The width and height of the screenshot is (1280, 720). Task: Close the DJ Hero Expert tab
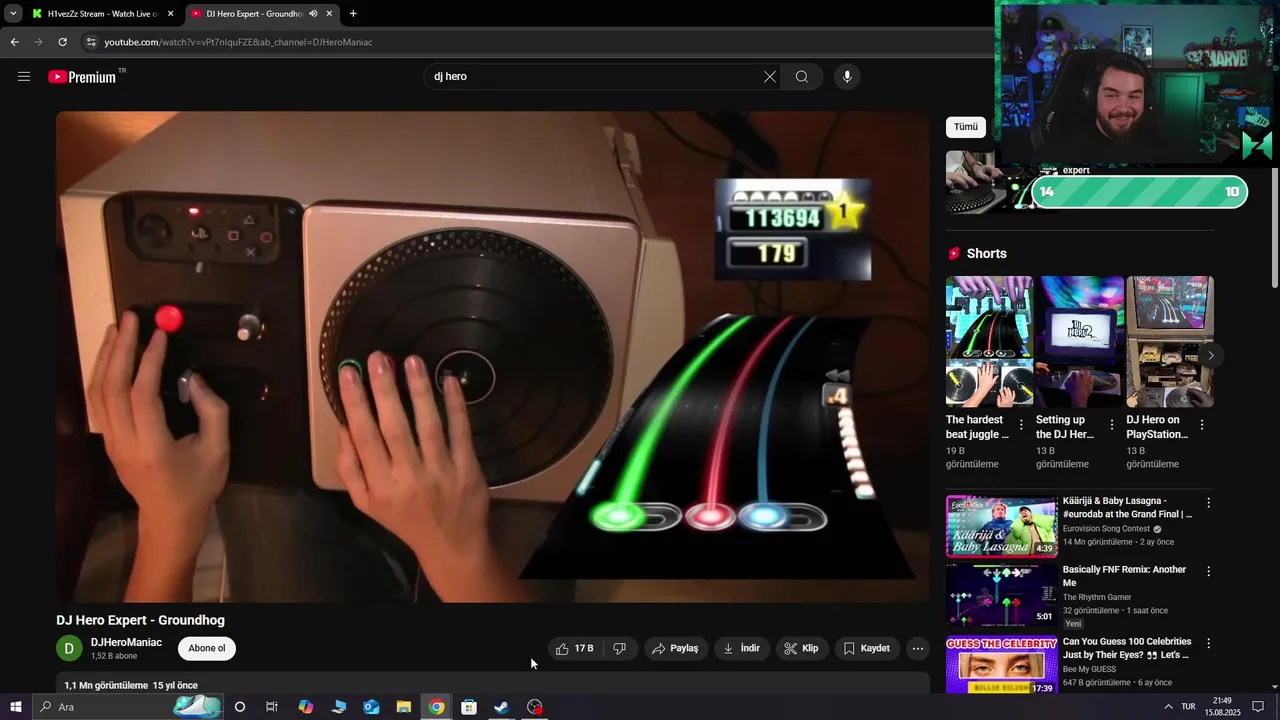[329, 14]
